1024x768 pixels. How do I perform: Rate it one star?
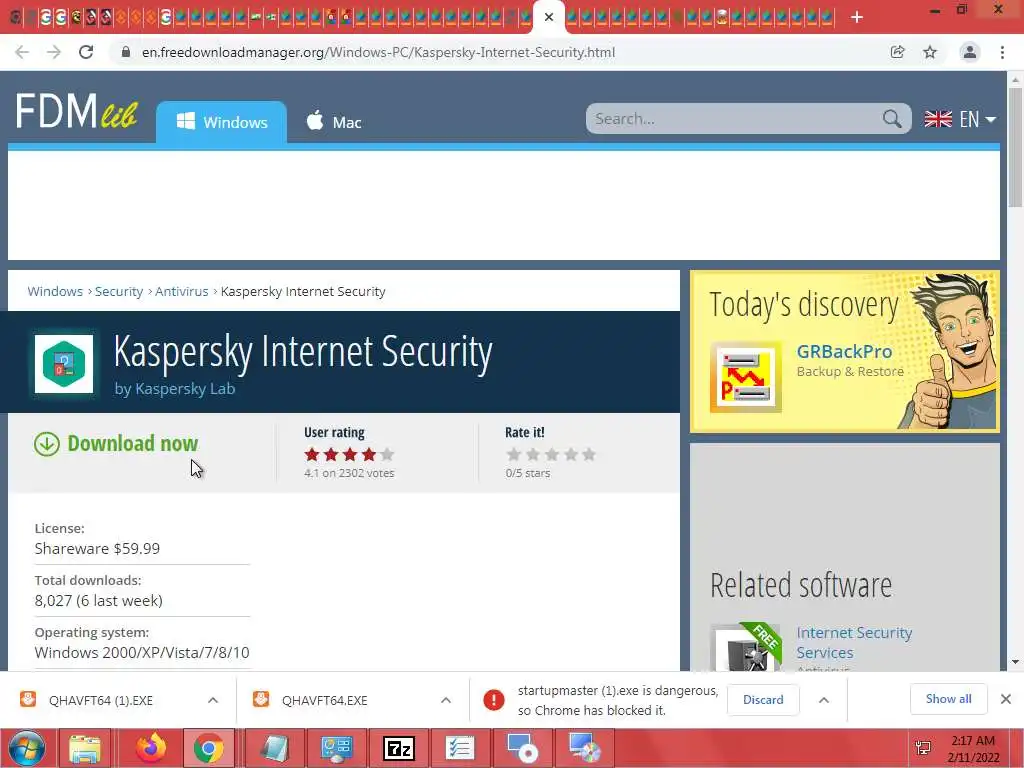(x=514, y=455)
